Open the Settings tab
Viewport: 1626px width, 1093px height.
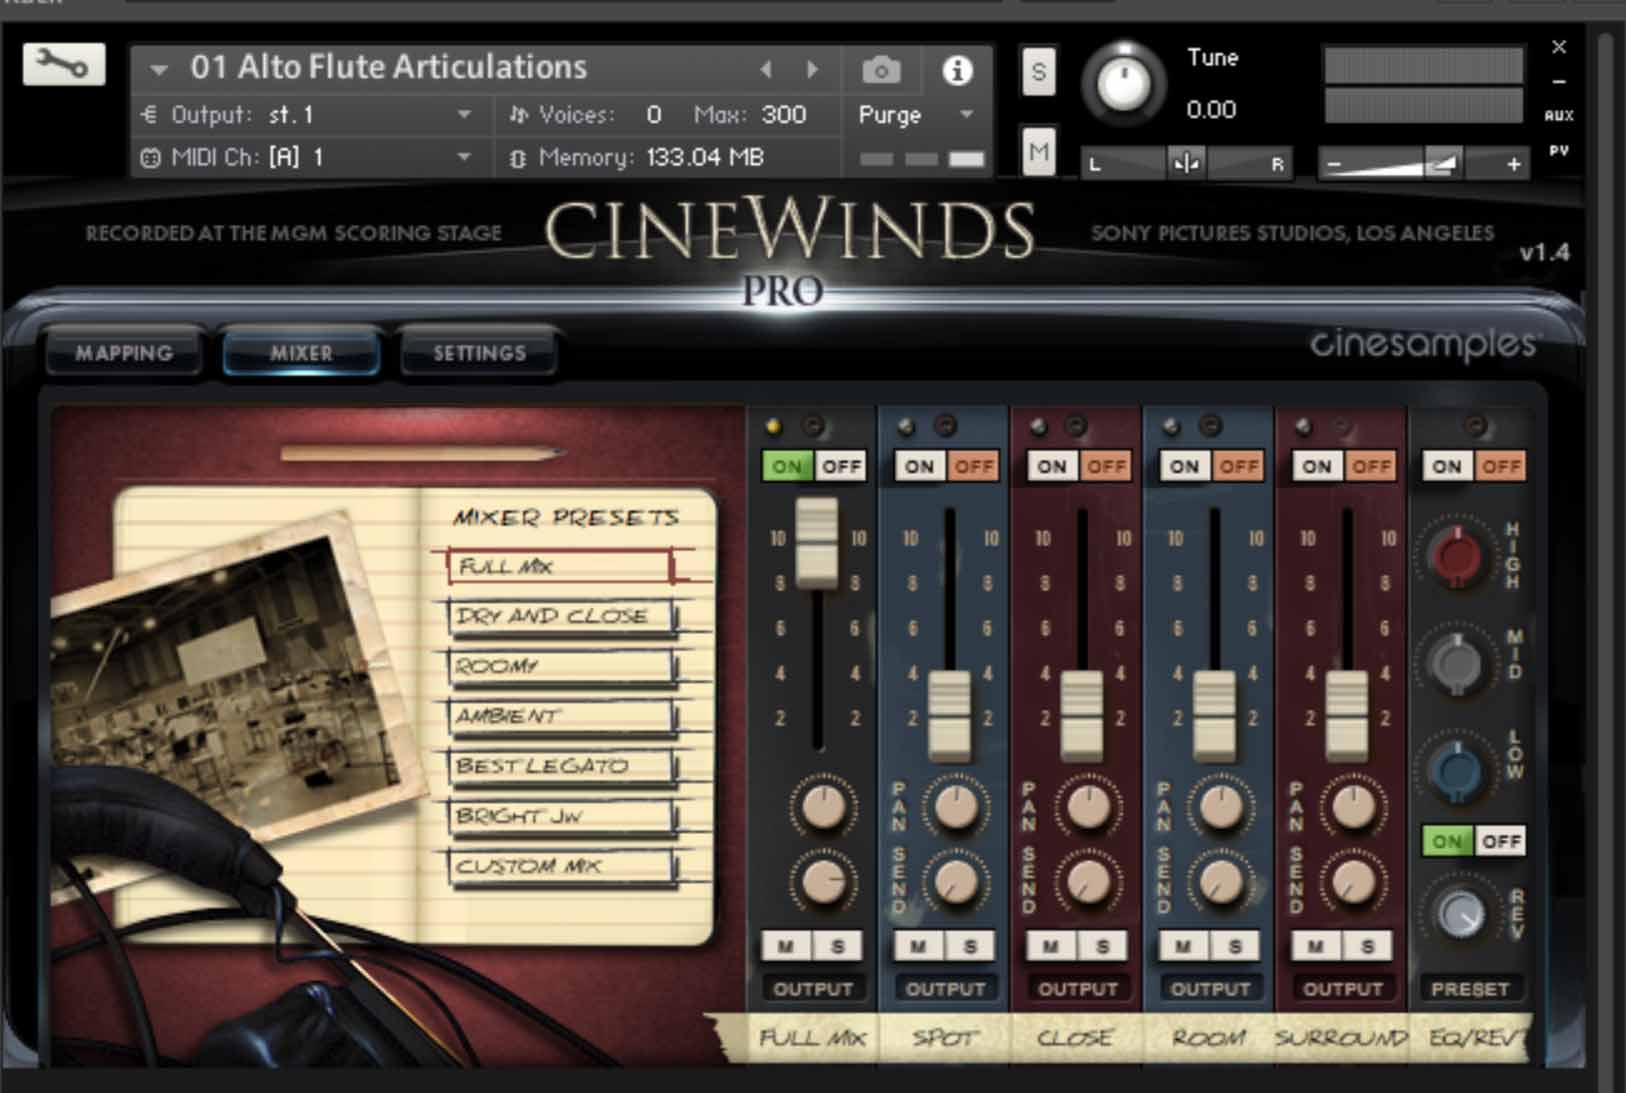coord(479,352)
